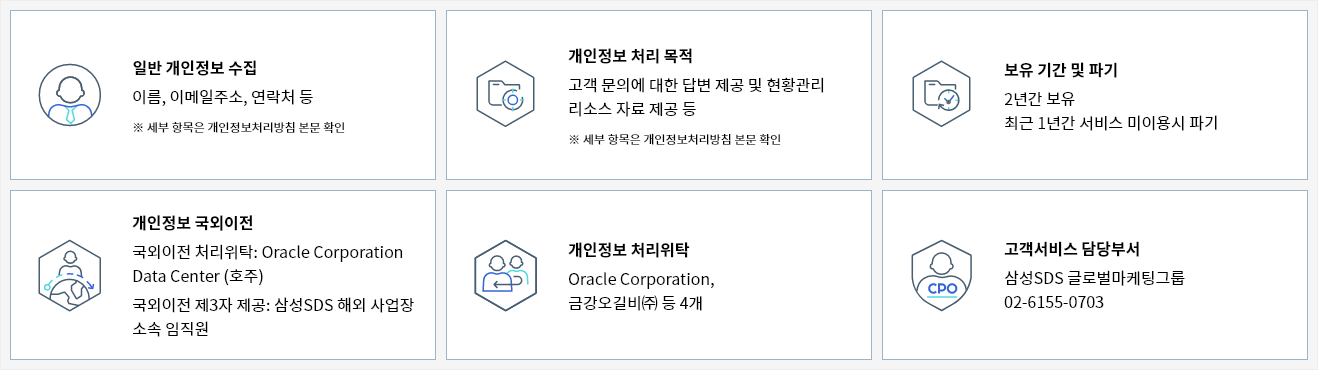Image resolution: width=1318 pixels, height=370 pixels.
Task: Click the Oracle Corporation Data Center (호주) text
Action: point(267,263)
